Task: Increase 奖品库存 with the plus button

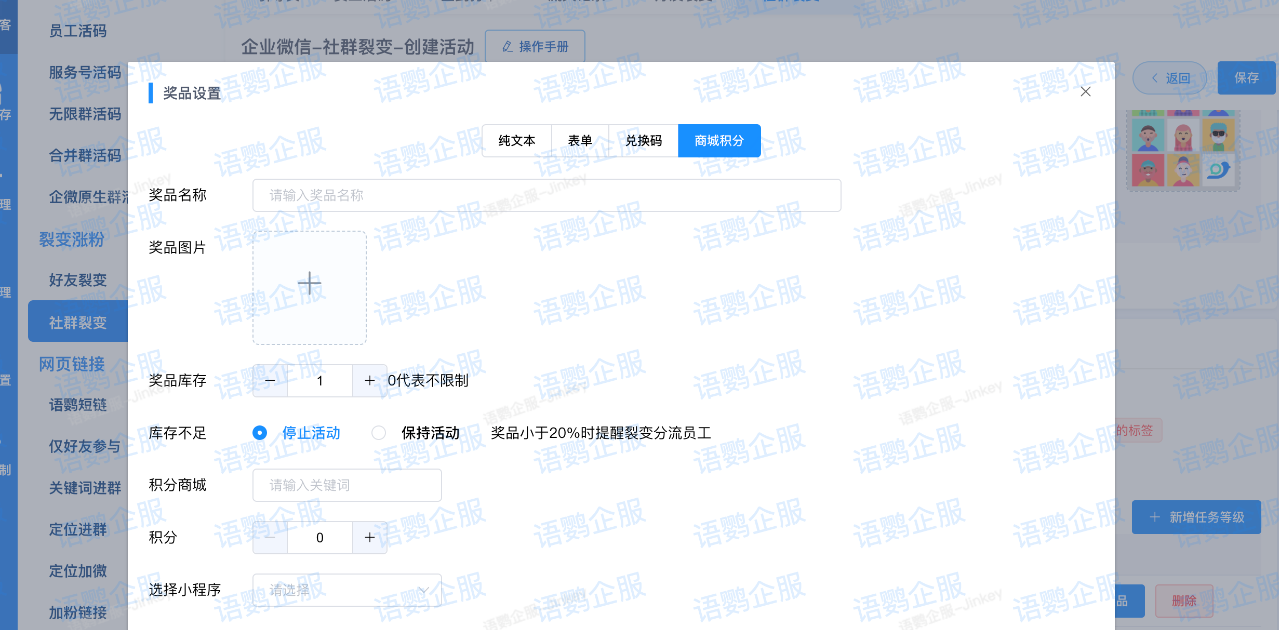Action: (369, 381)
